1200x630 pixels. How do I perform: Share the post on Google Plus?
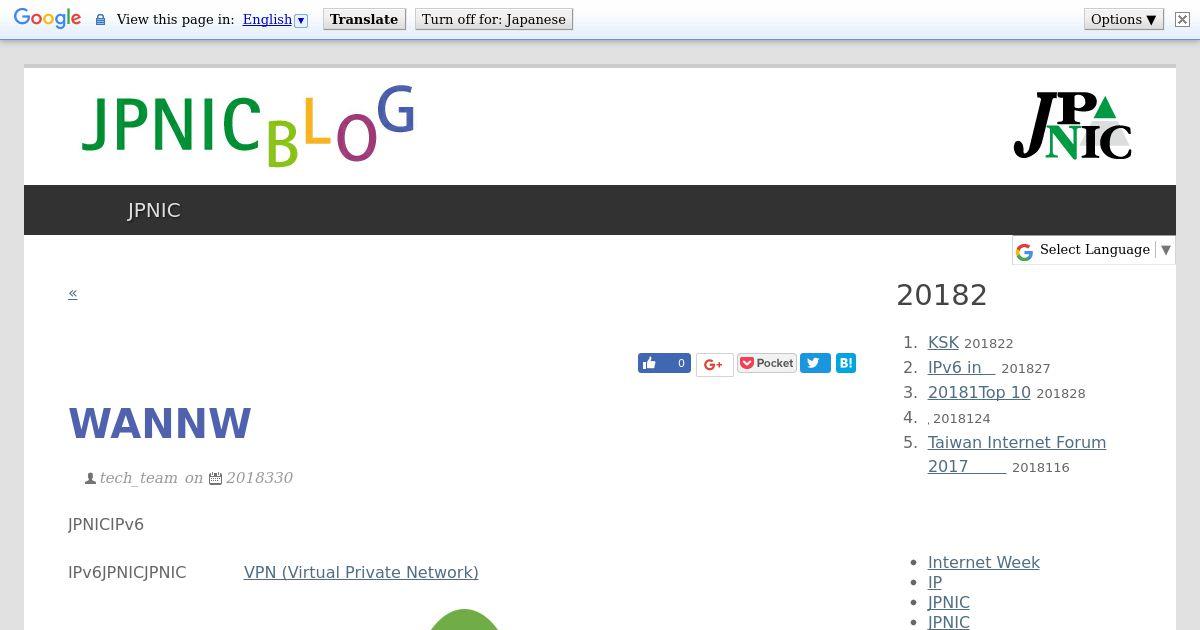(714, 365)
